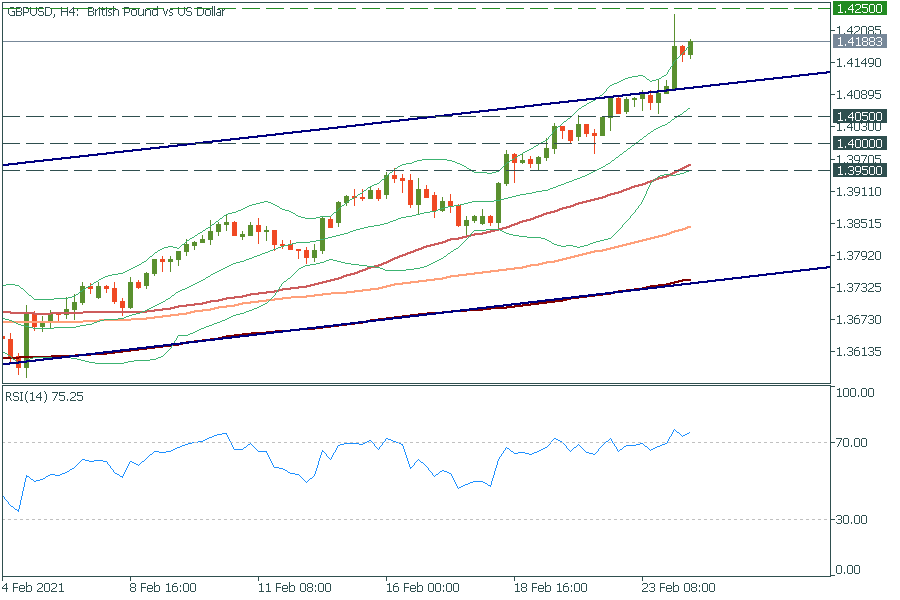Screen dimensions: 900x600
Task: Click the 1.36135 price axis label
Action: [859, 351]
